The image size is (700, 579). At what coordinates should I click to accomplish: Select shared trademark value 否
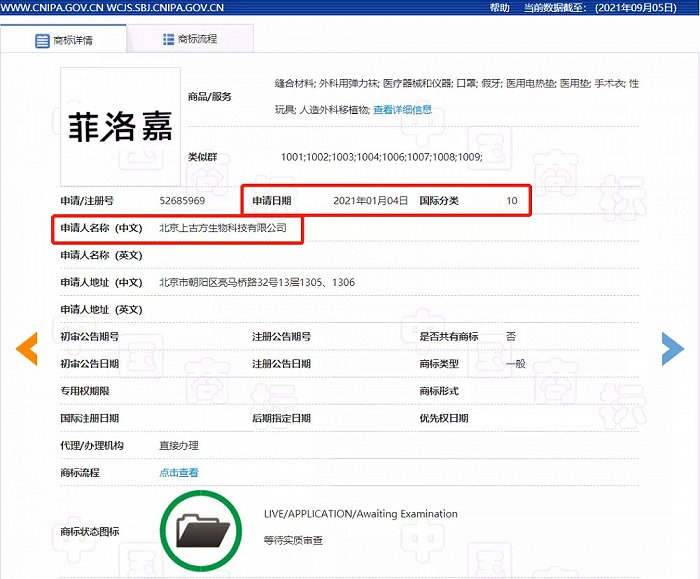pos(511,336)
